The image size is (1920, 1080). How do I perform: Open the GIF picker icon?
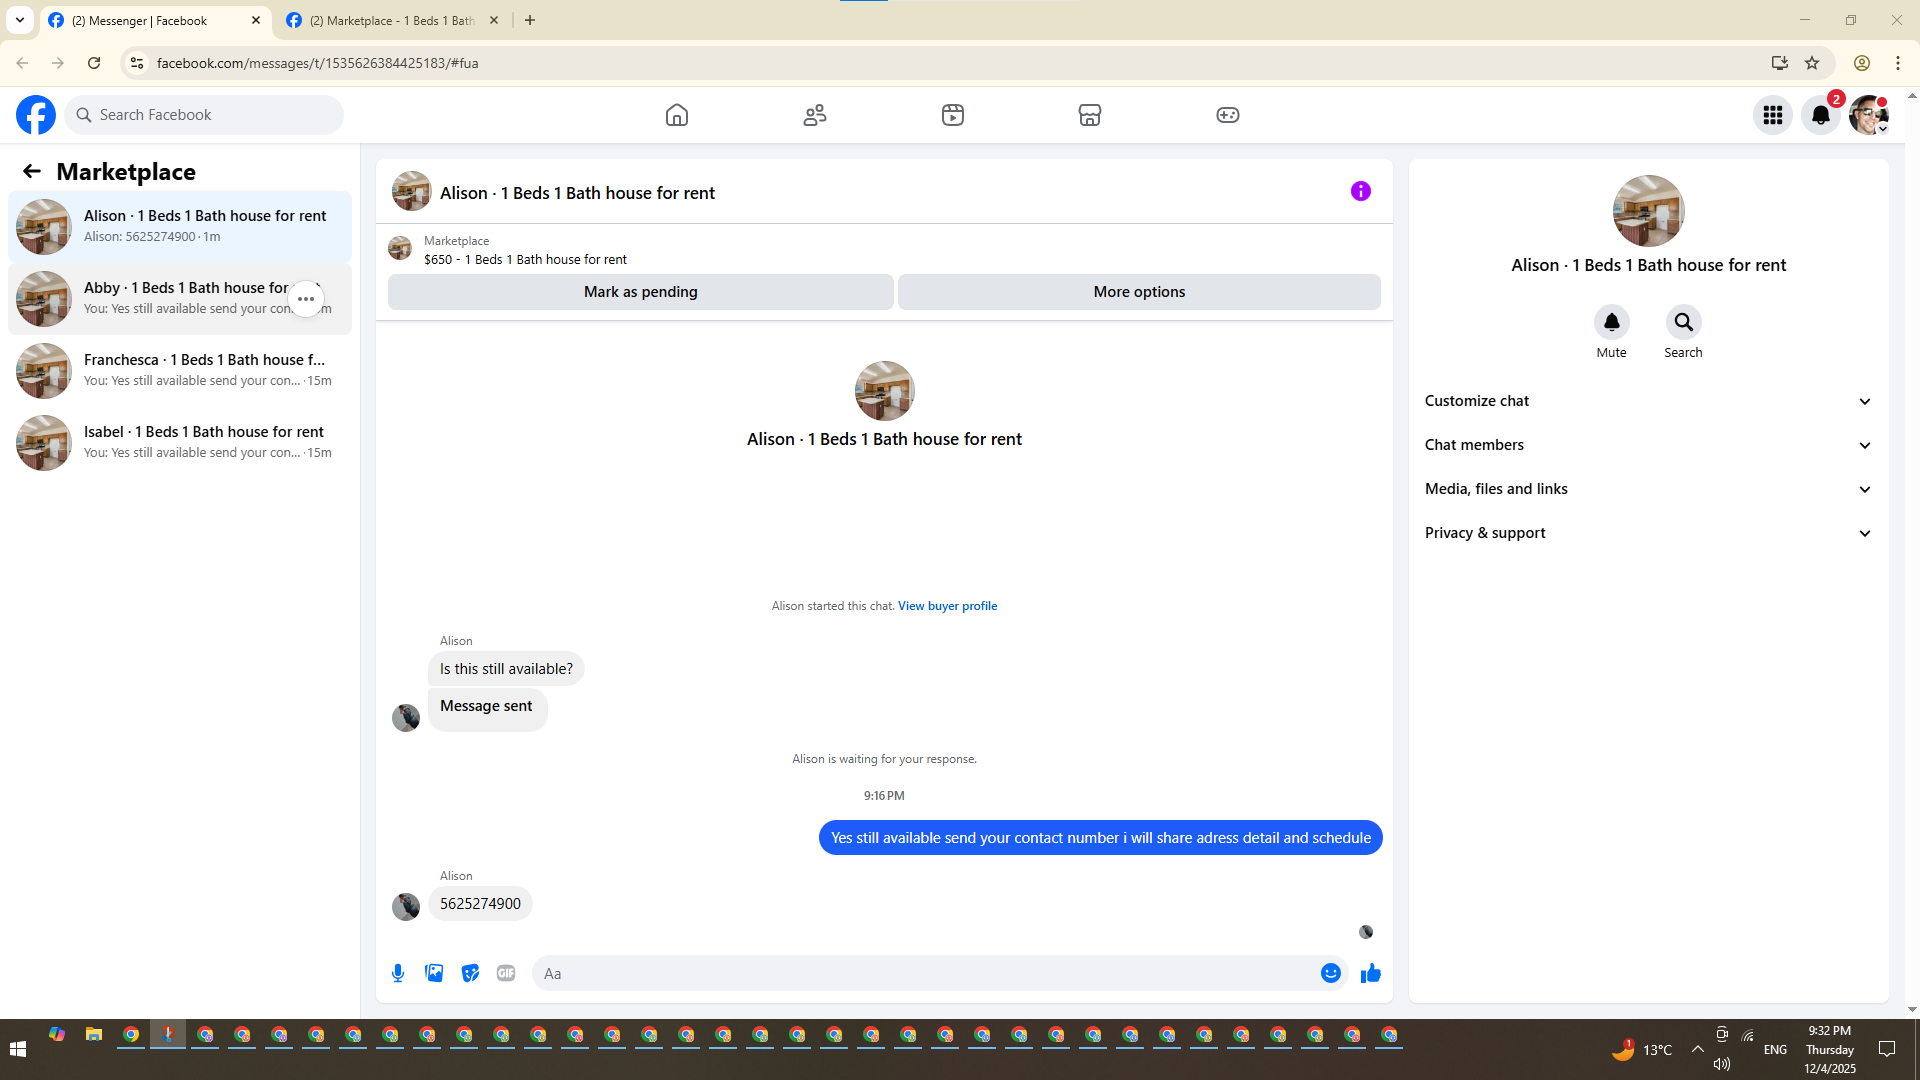click(x=506, y=973)
